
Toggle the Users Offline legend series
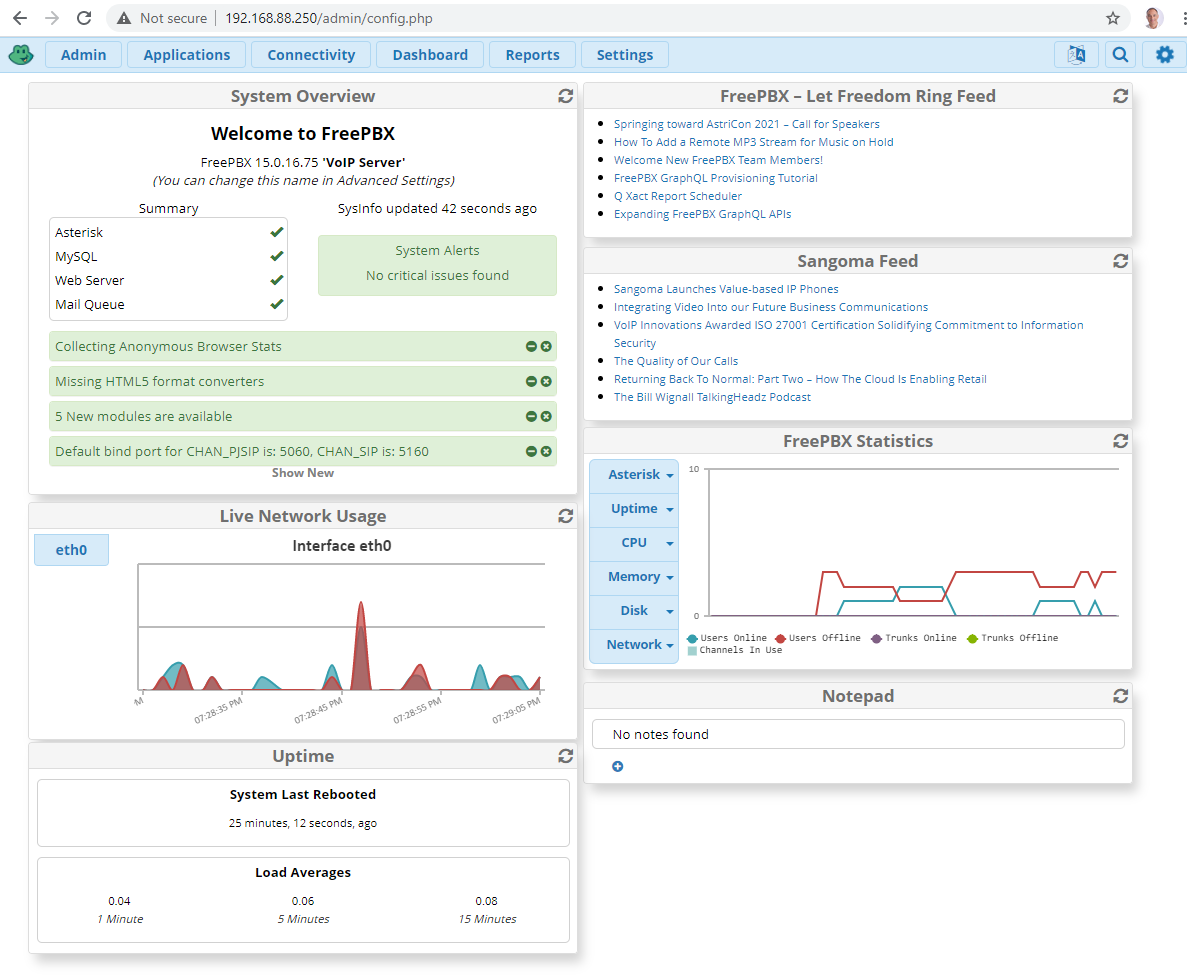(x=818, y=638)
